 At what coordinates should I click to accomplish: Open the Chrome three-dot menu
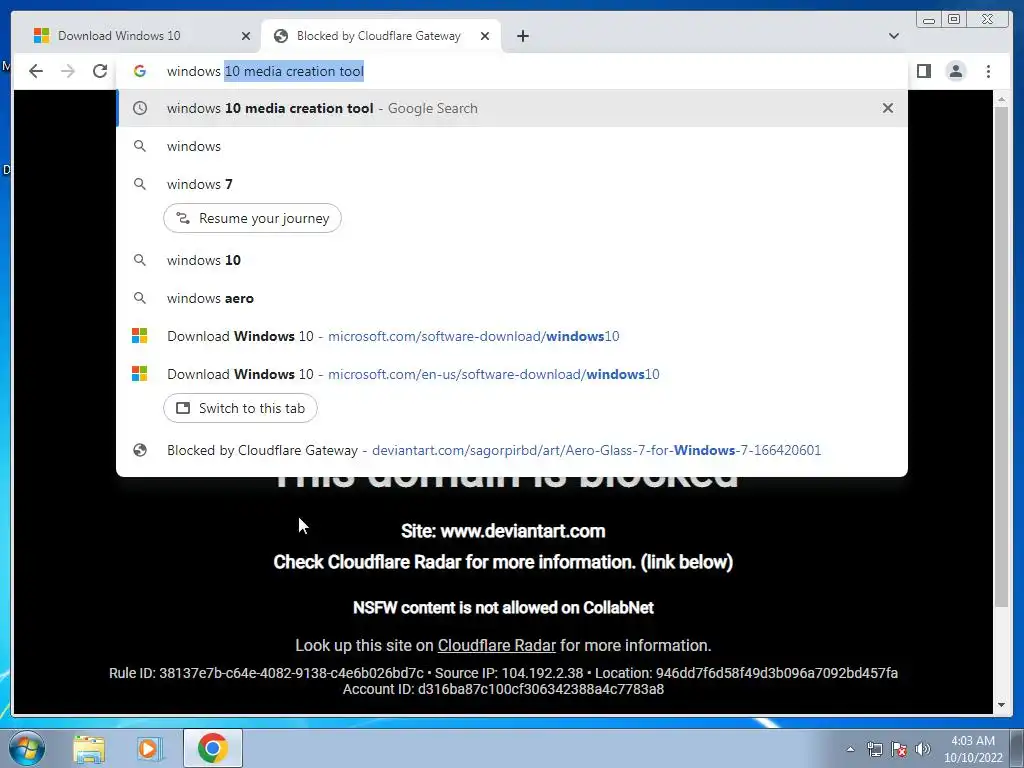pos(988,71)
